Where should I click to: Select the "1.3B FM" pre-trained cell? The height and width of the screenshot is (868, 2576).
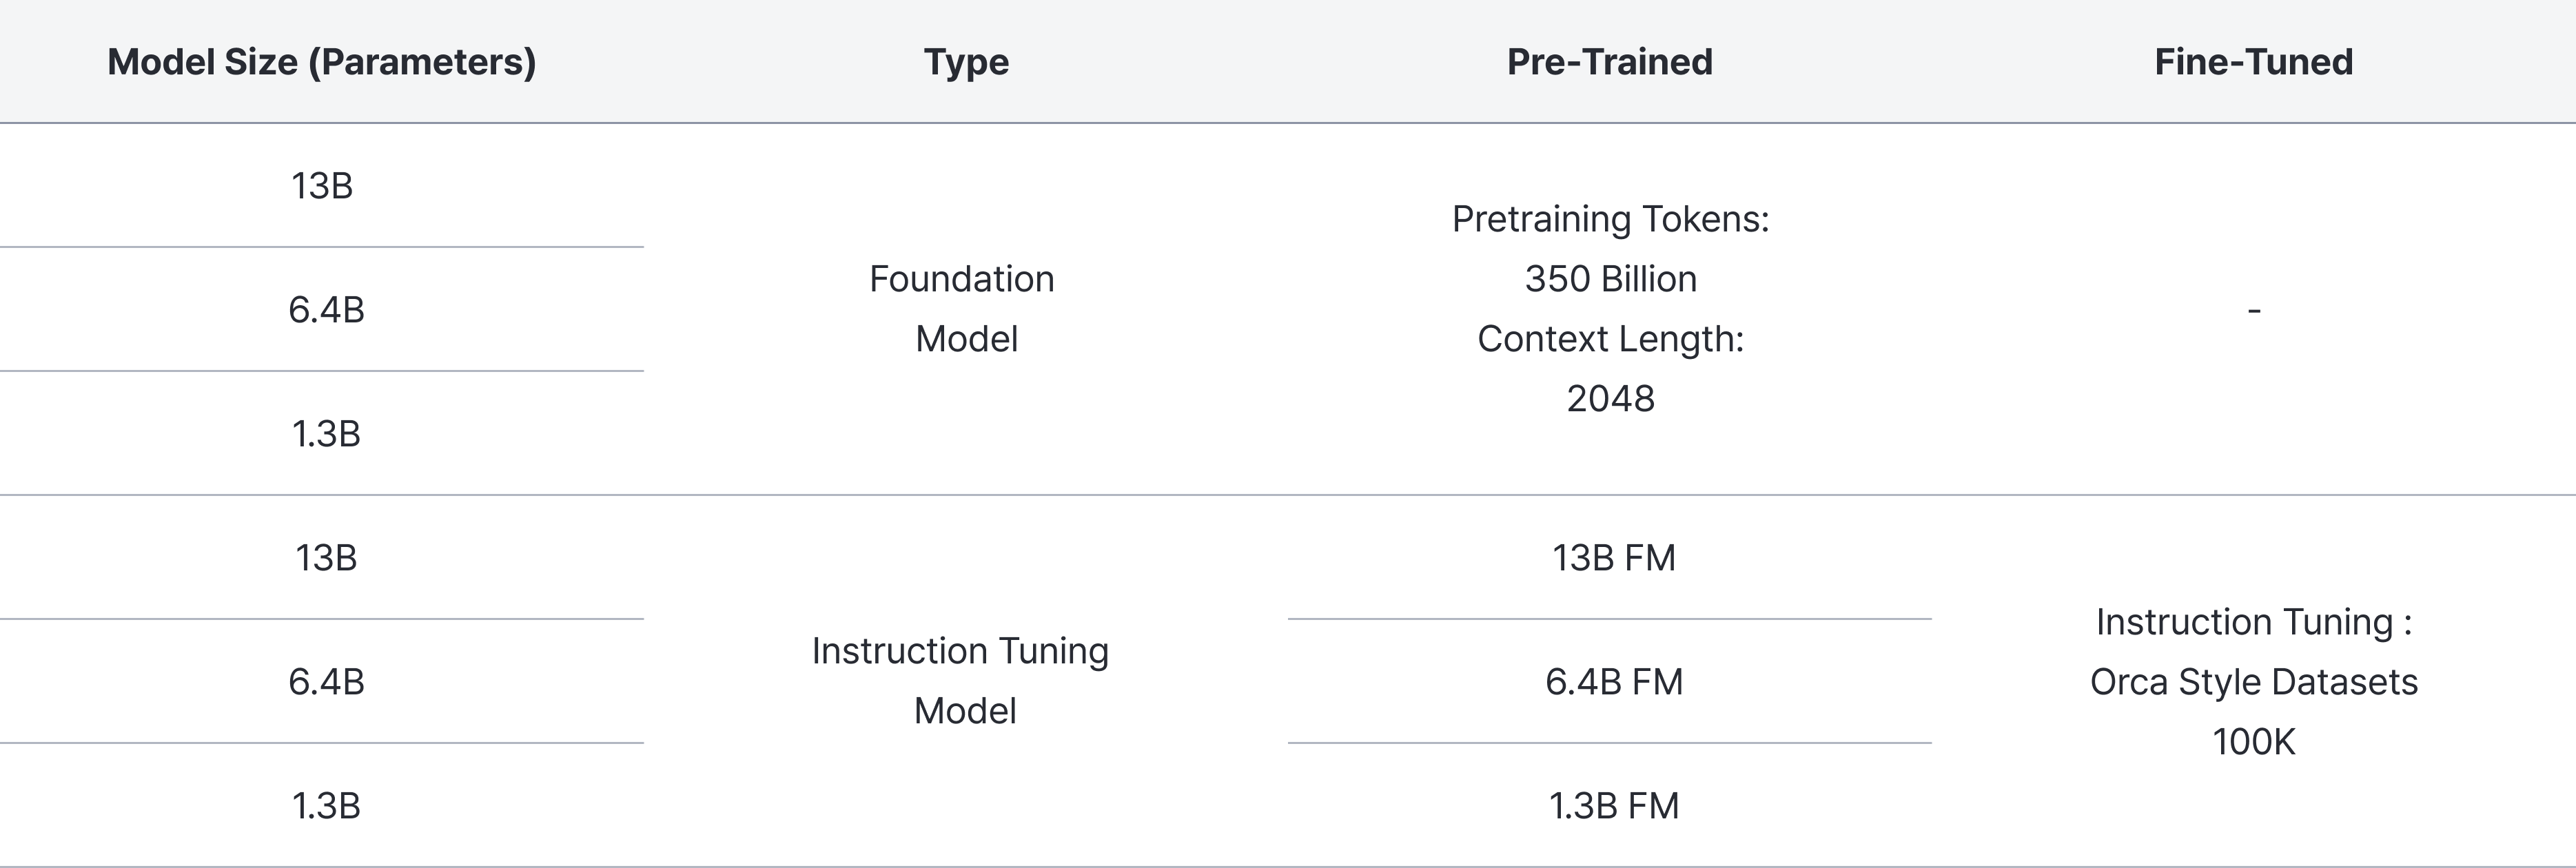pyautogui.click(x=1613, y=806)
